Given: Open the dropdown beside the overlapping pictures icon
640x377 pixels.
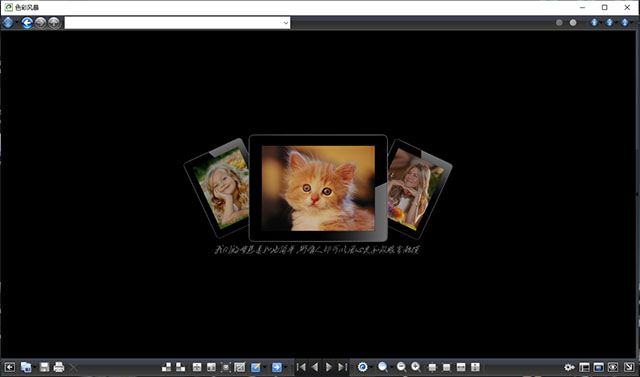Looking at the screenshot, I should coord(34,368).
